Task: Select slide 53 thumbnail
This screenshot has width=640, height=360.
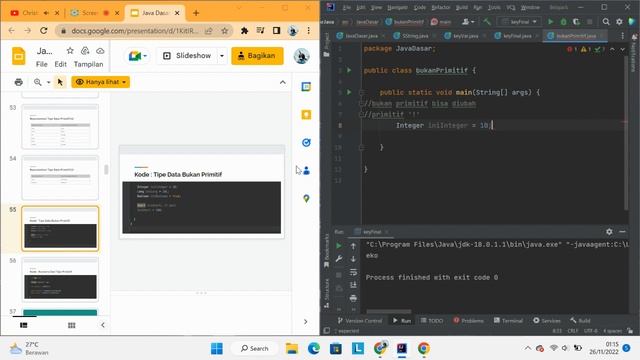Action: (60, 127)
